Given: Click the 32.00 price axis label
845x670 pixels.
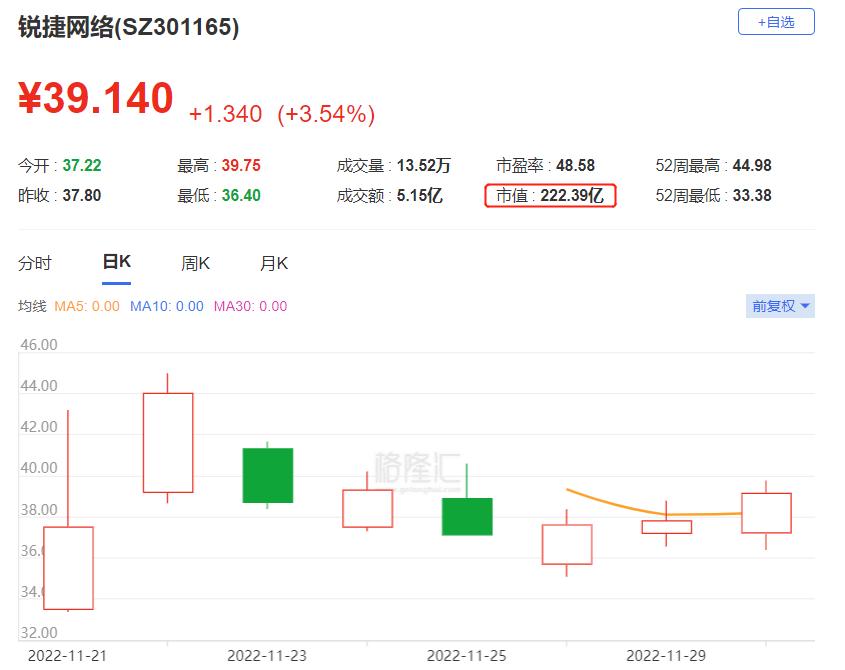Looking at the screenshot, I should coord(39,633).
